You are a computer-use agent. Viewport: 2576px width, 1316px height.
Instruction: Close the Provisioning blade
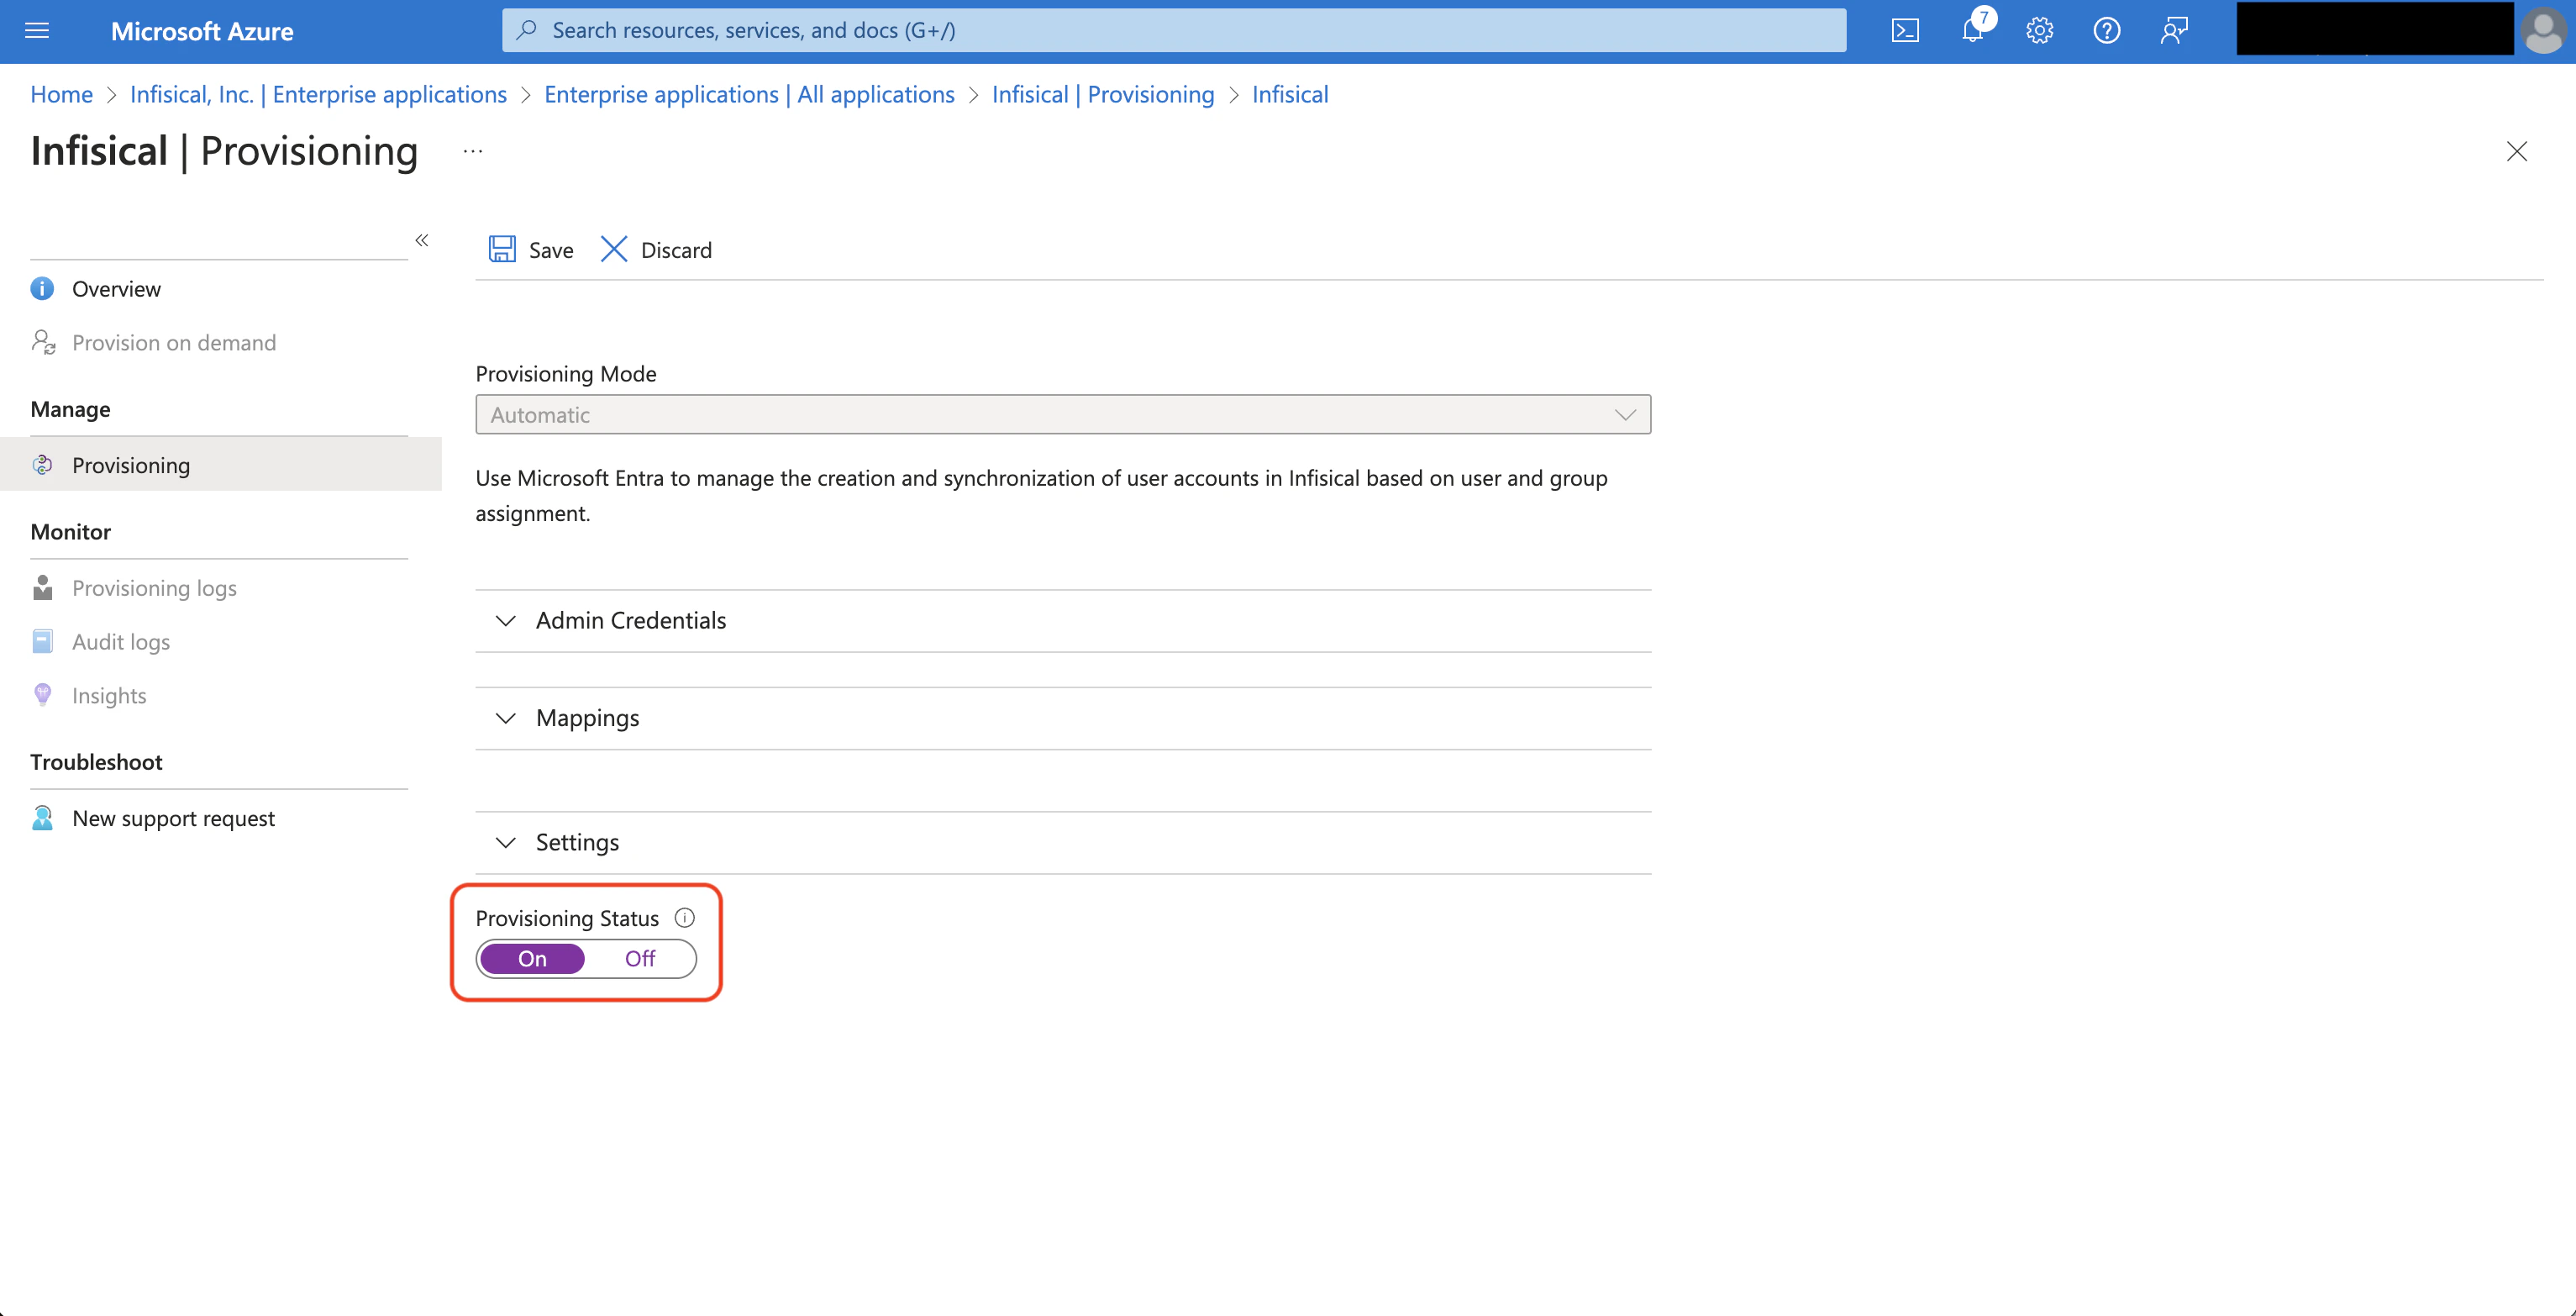click(2517, 151)
